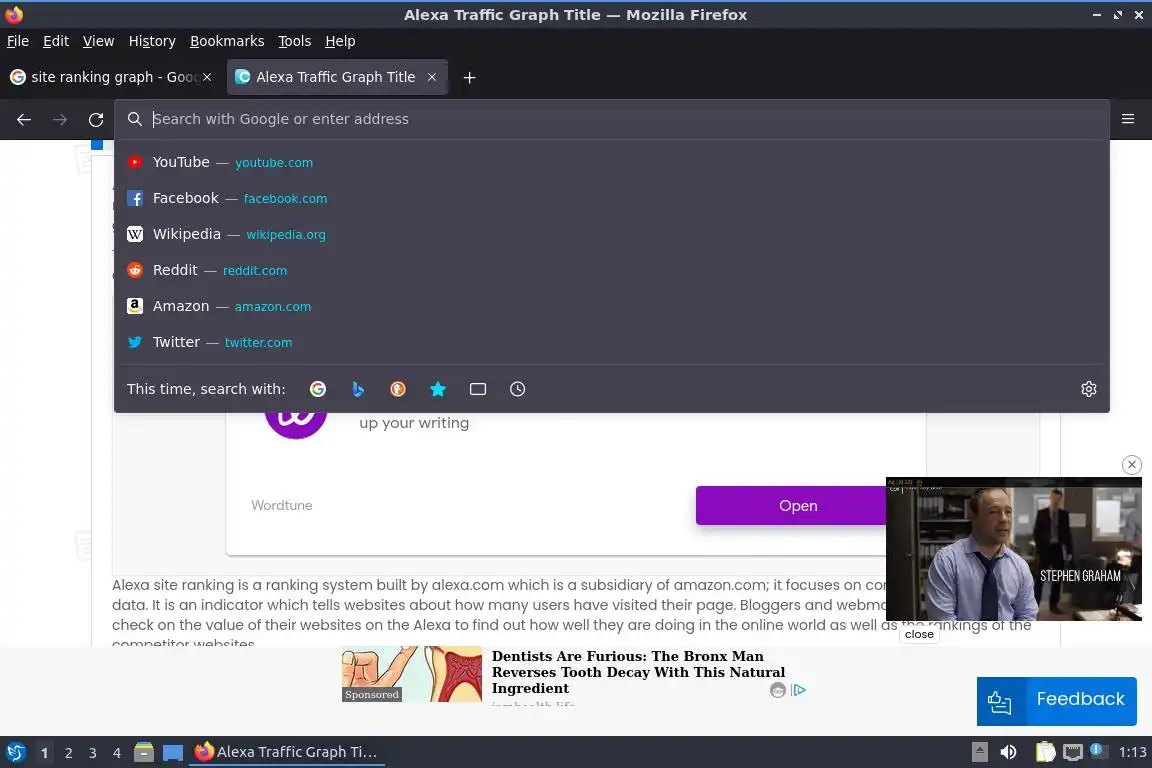
Task: Close the Alexa Traffic Graph Title tab
Action: 432,76
